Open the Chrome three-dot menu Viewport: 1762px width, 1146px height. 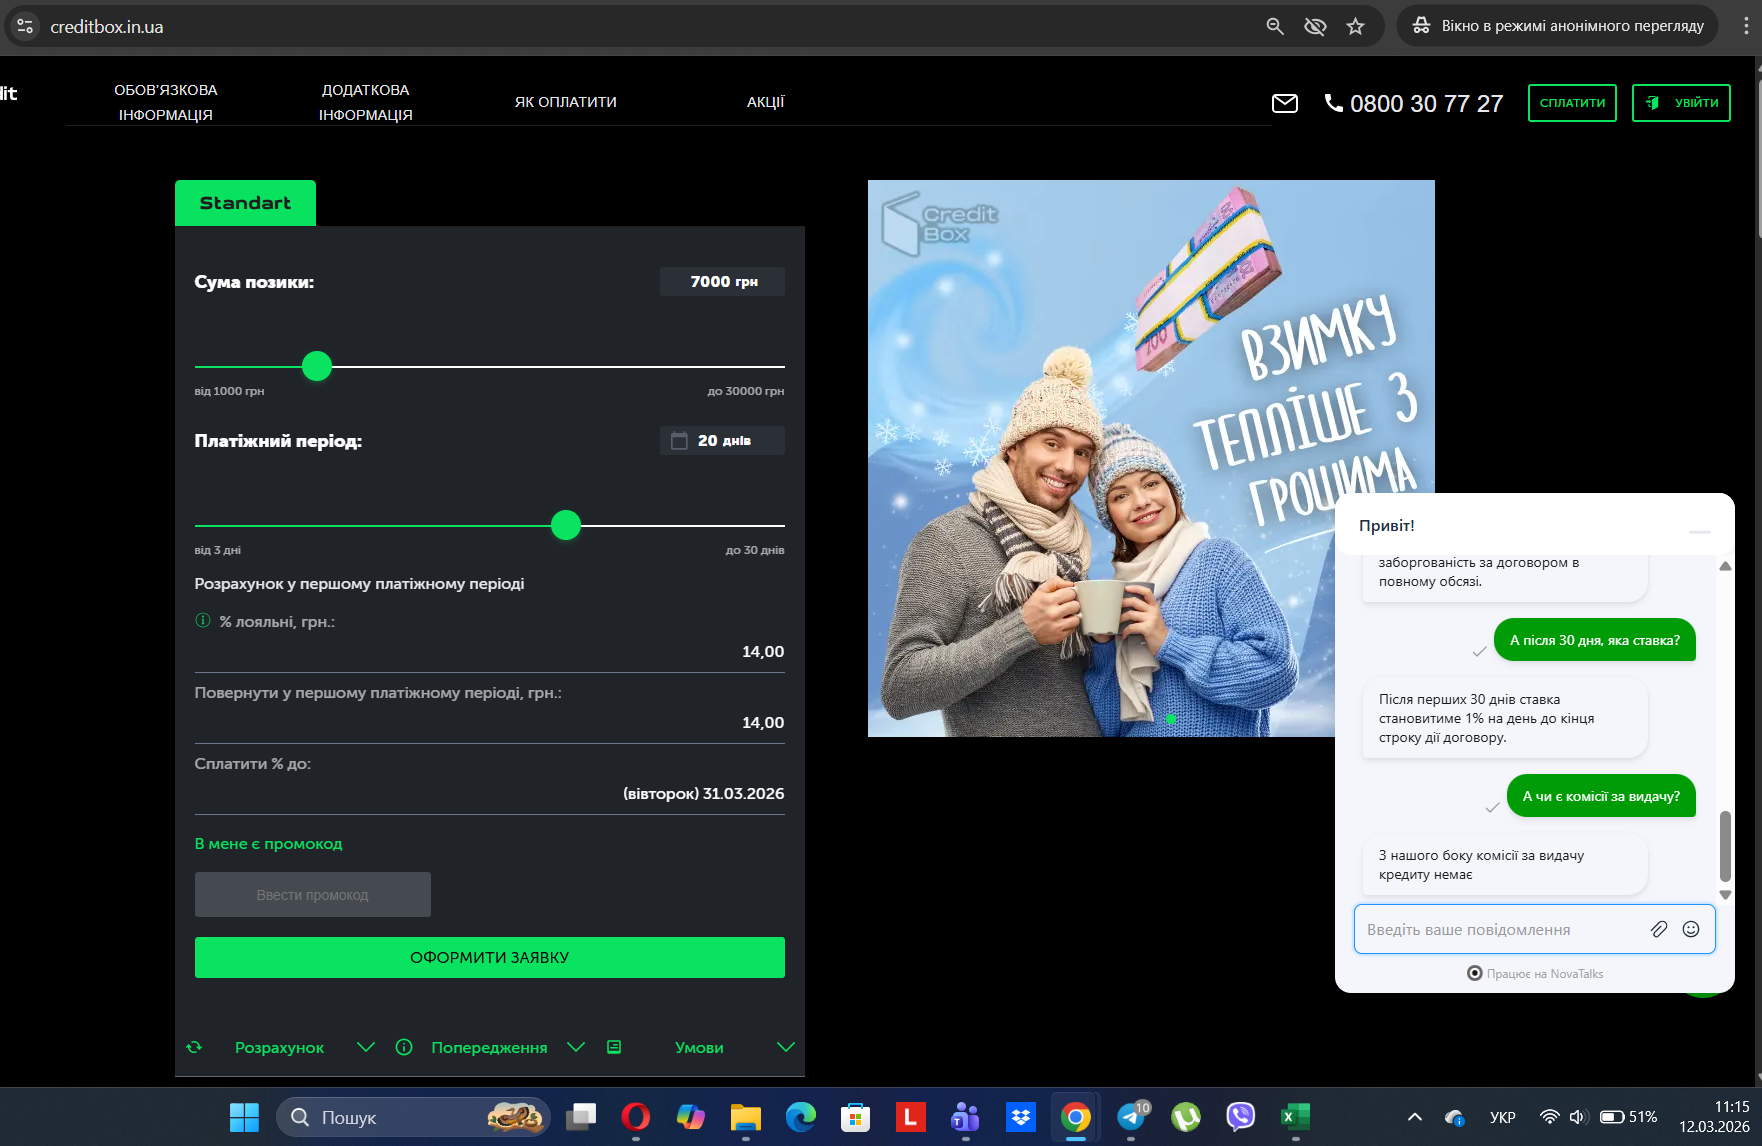click(1746, 26)
